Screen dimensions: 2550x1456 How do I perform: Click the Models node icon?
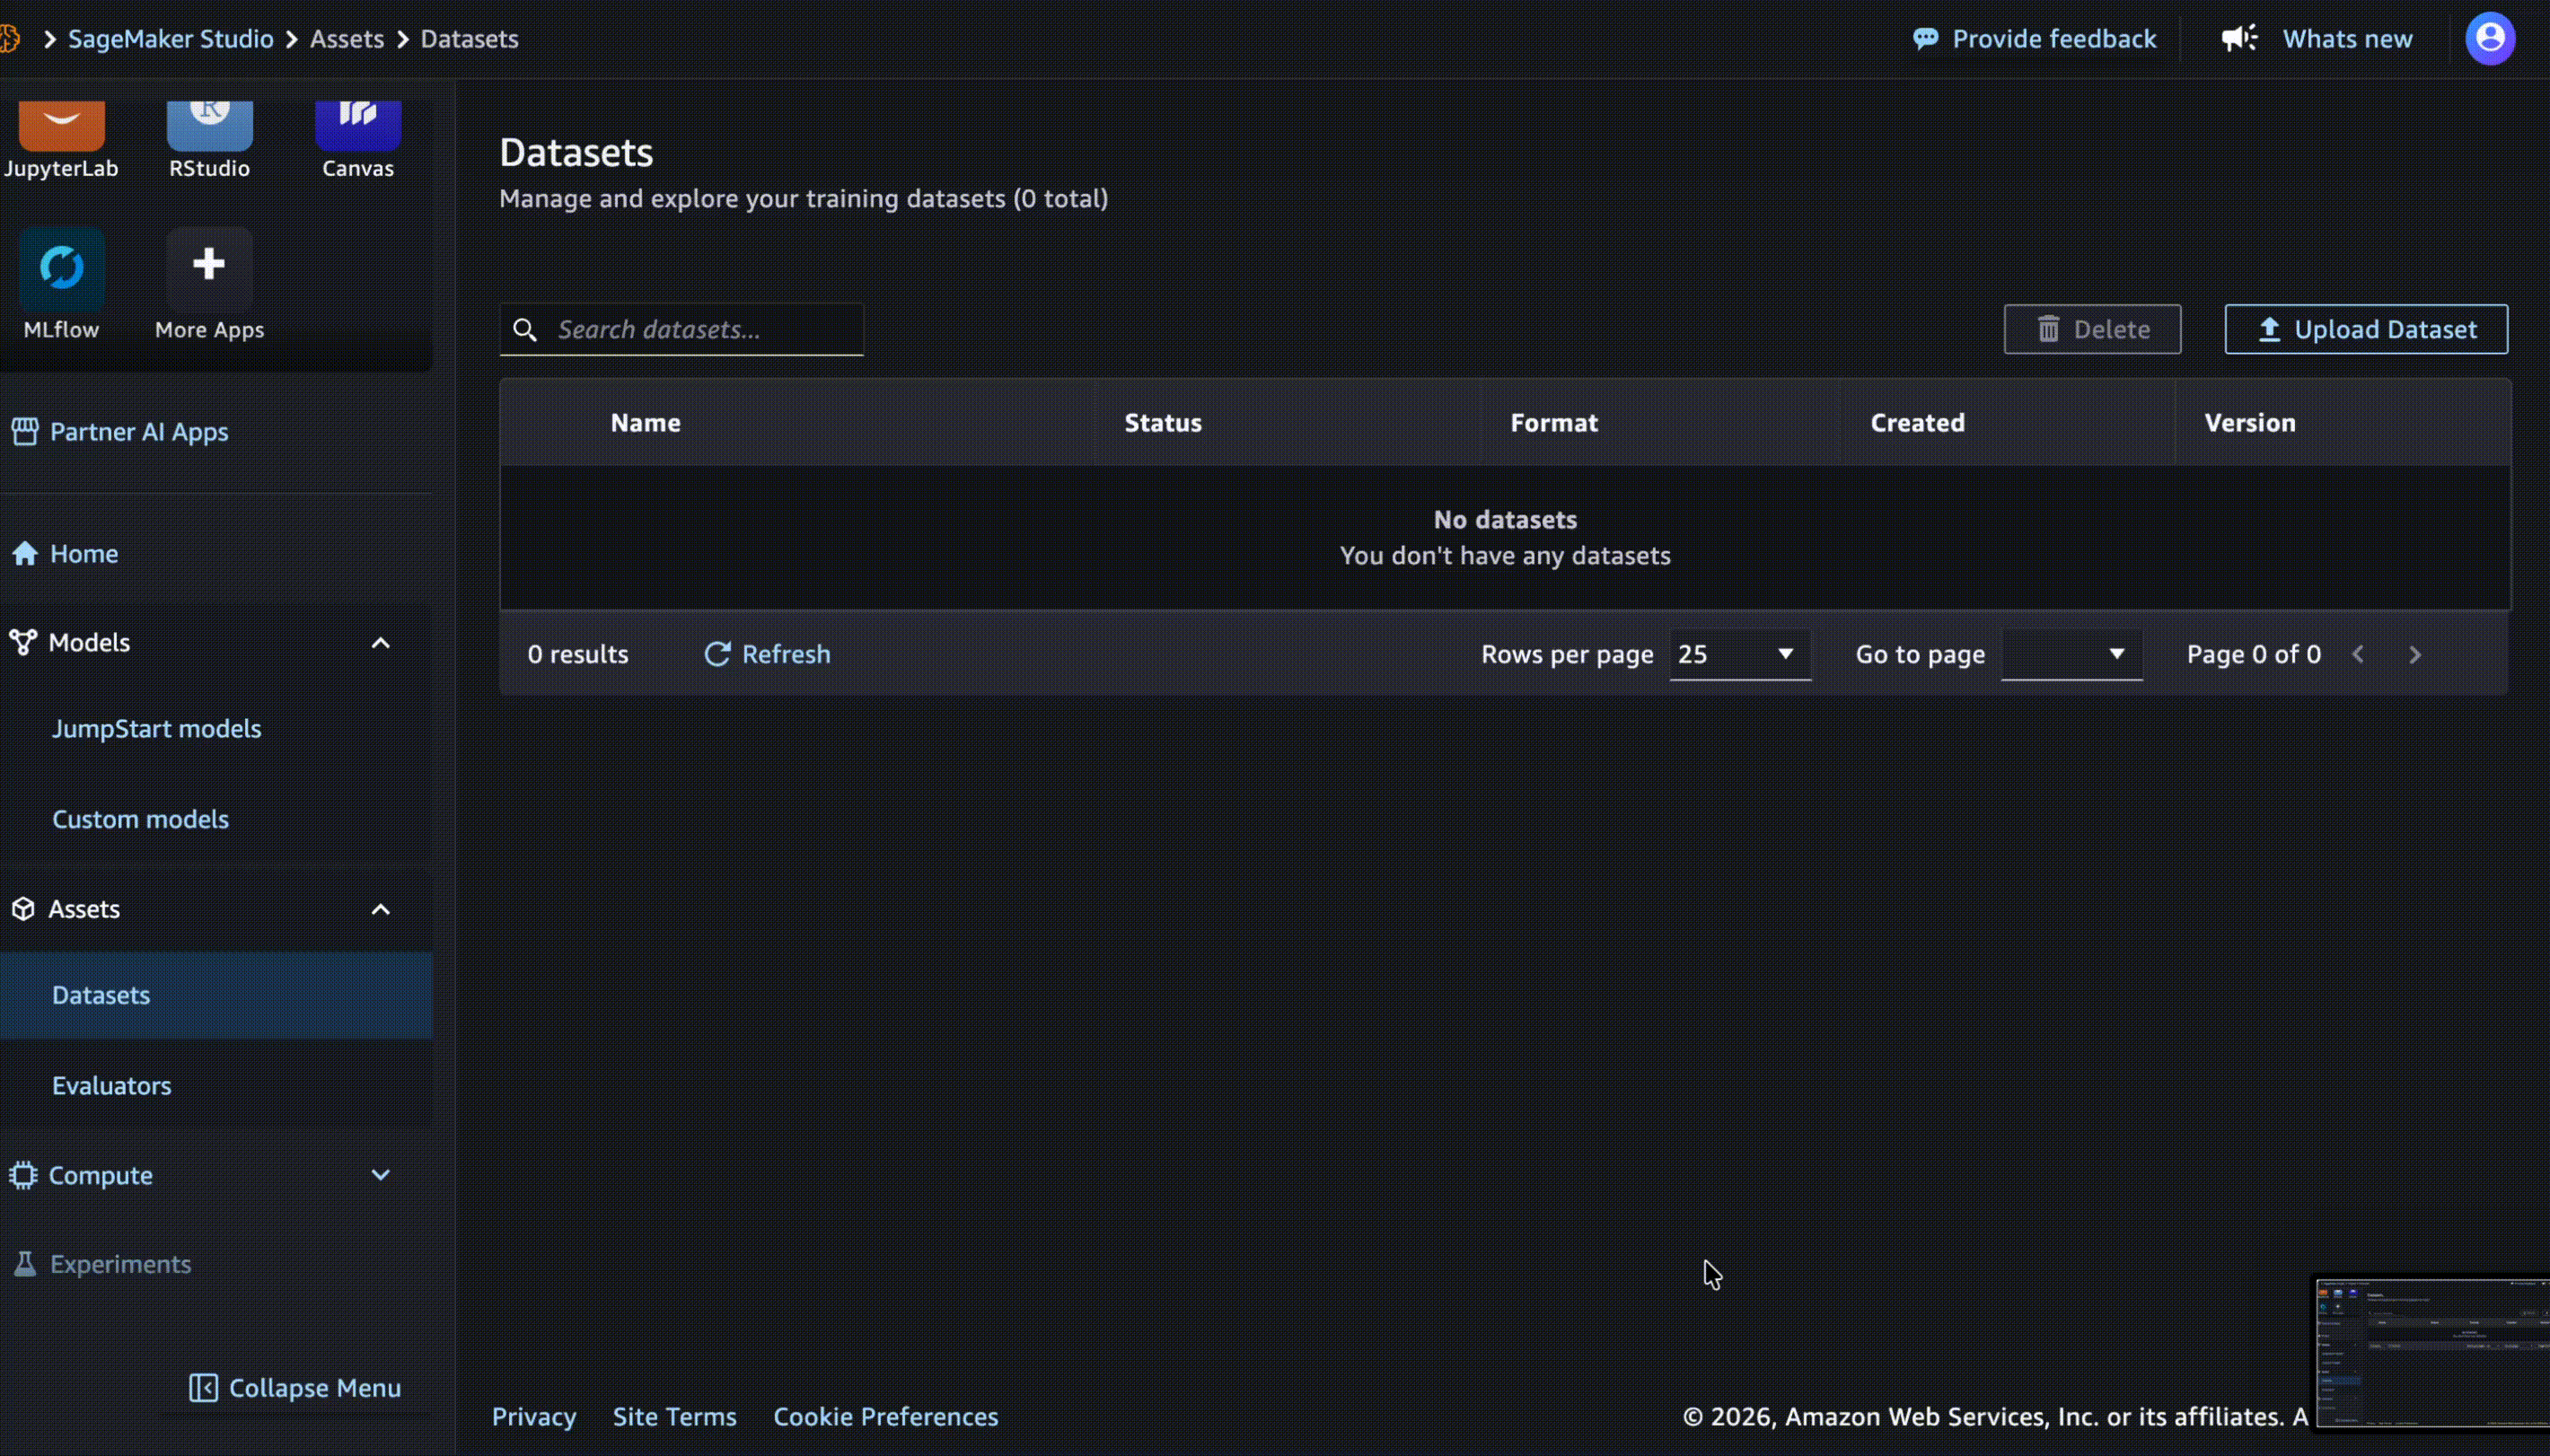(23, 642)
